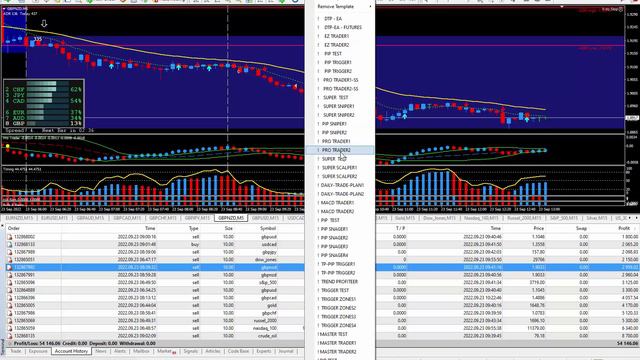This screenshot has height=360, width=640.
Task: Sort history by Profit column header
Action: pyautogui.click(x=624, y=229)
